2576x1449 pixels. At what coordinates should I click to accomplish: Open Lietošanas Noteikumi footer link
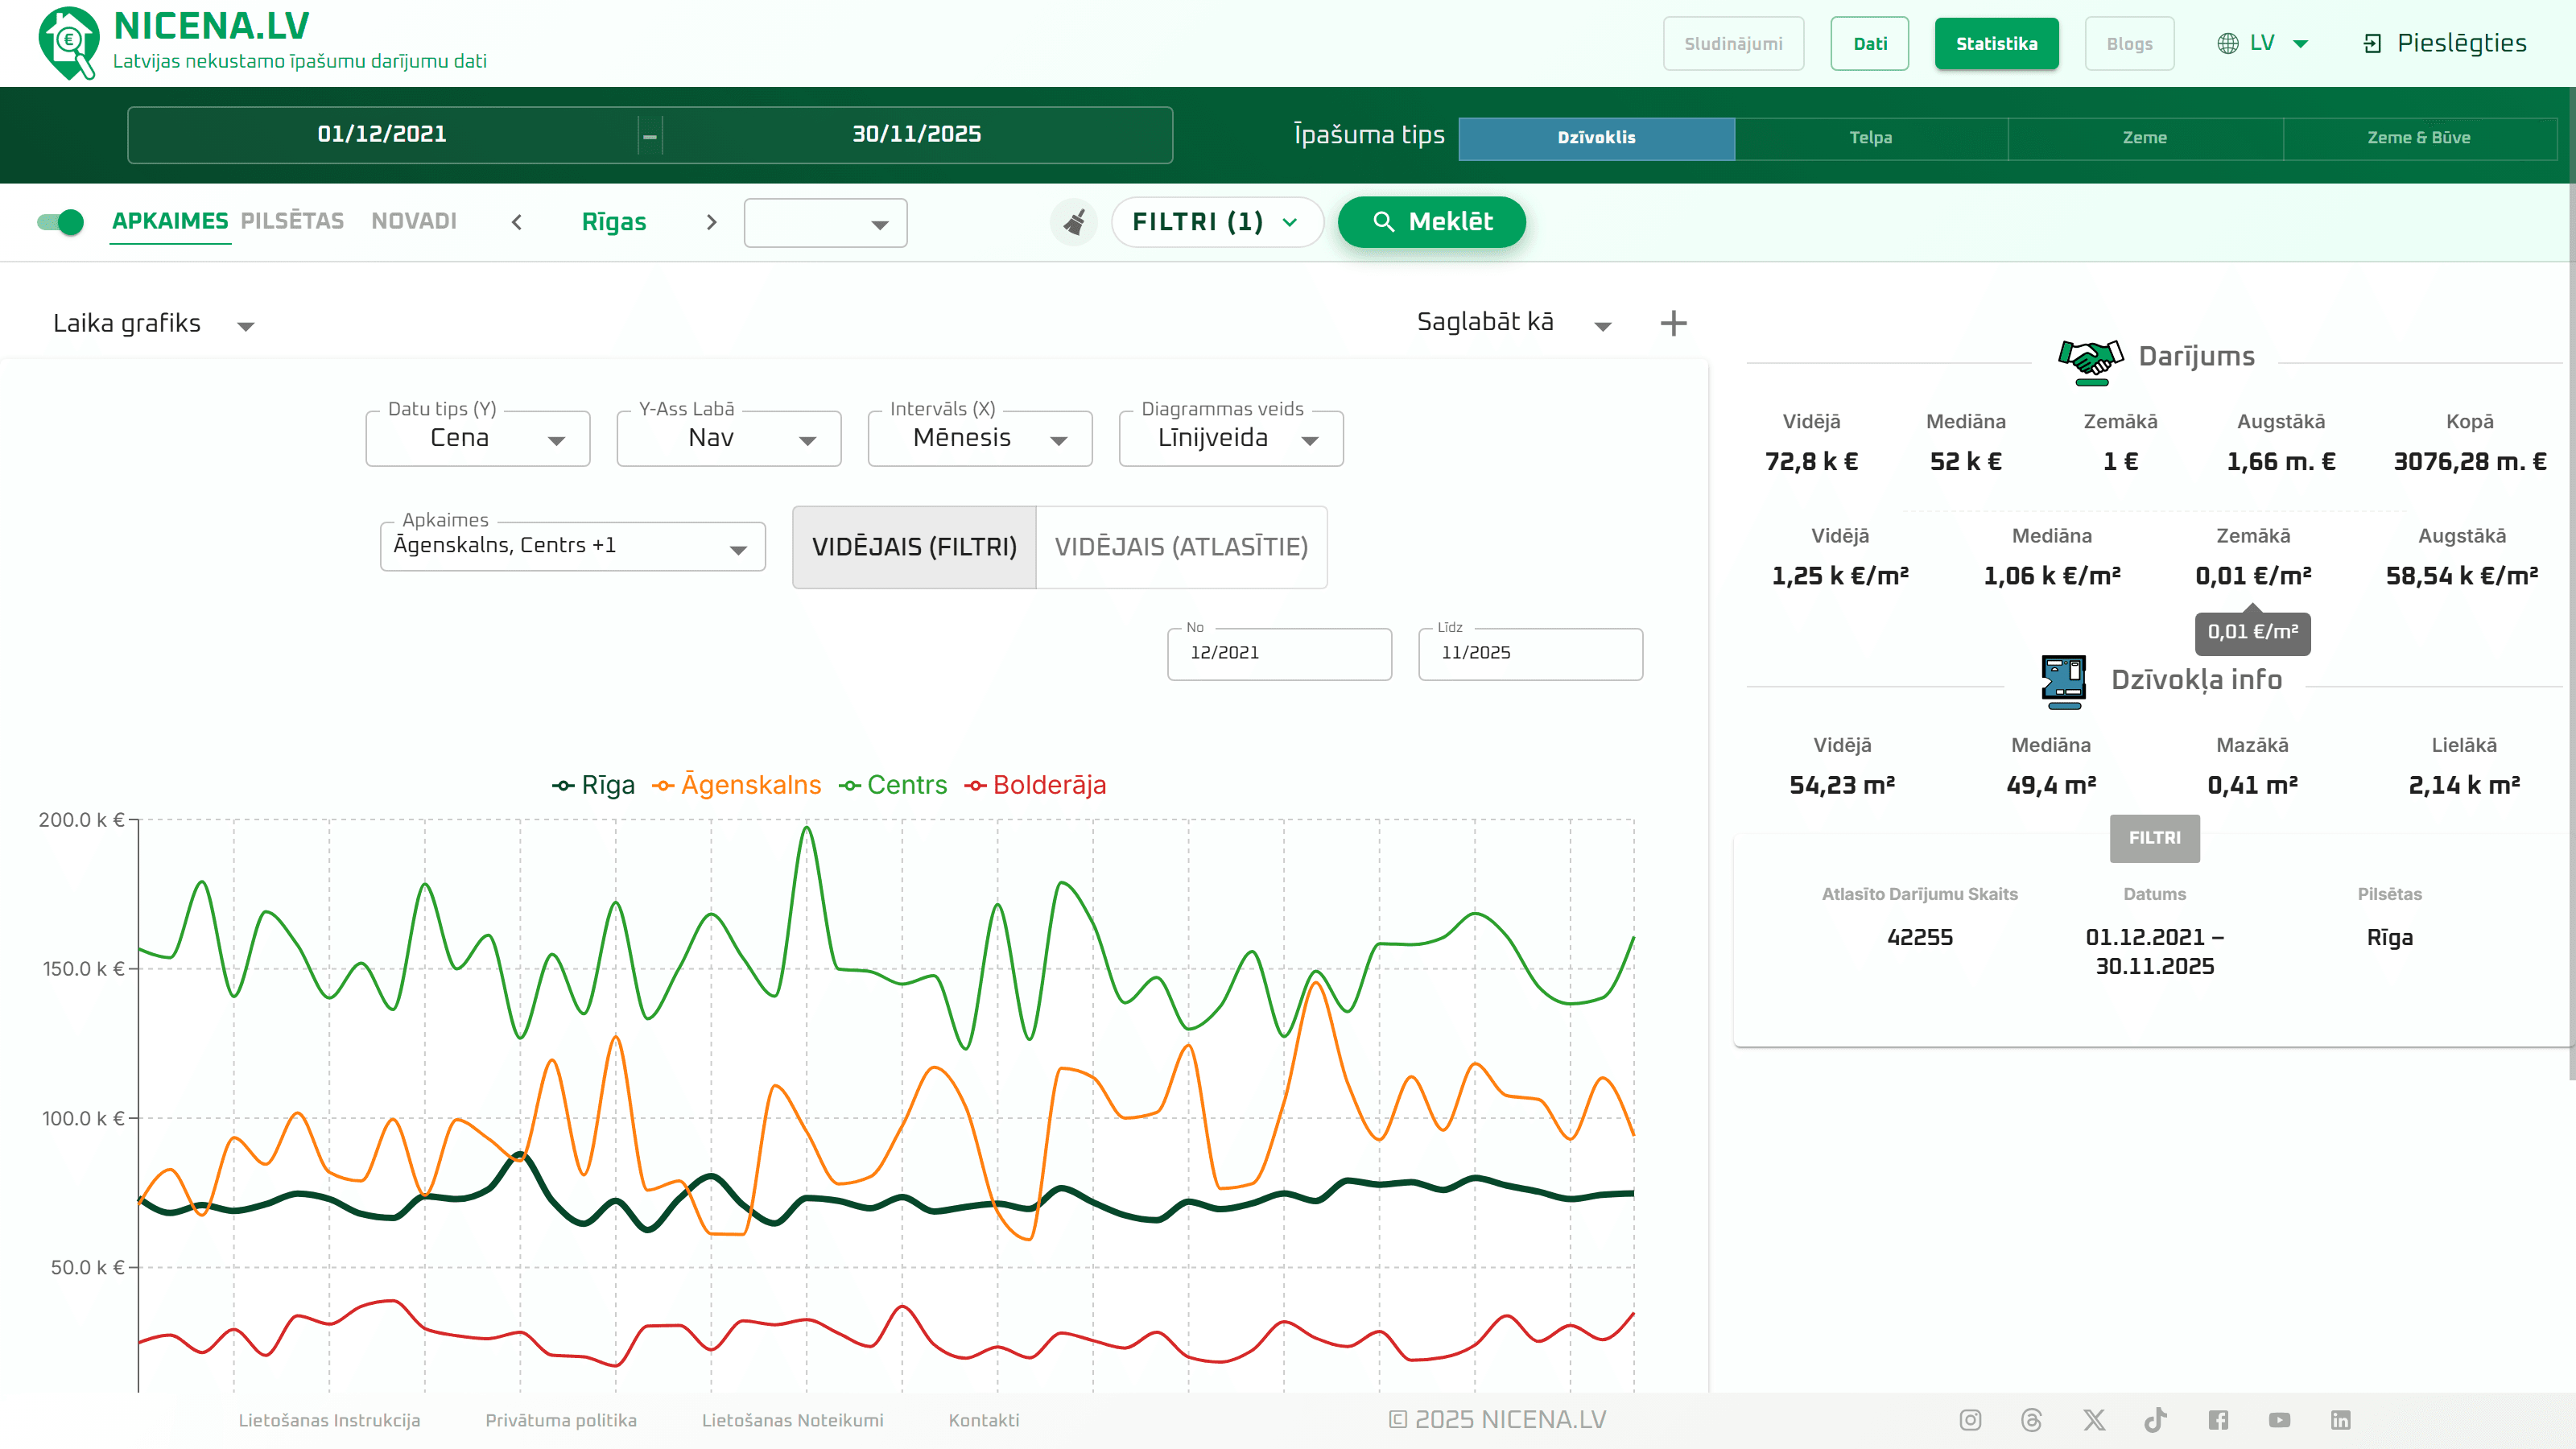[792, 1420]
